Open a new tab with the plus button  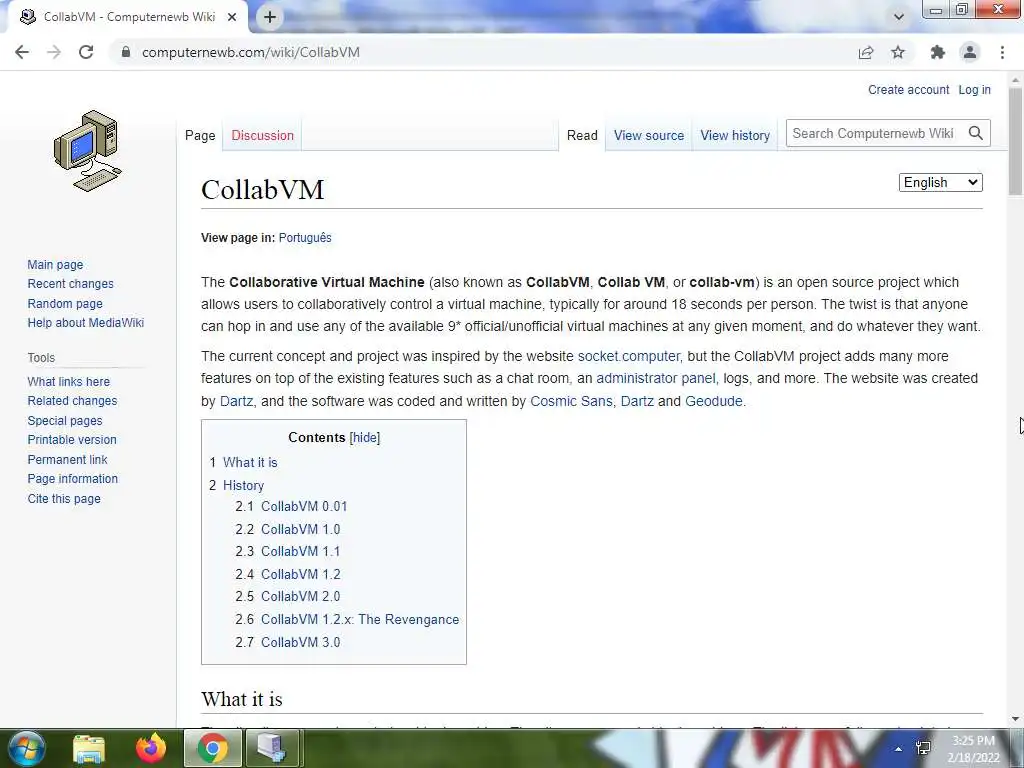pos(270,17)
